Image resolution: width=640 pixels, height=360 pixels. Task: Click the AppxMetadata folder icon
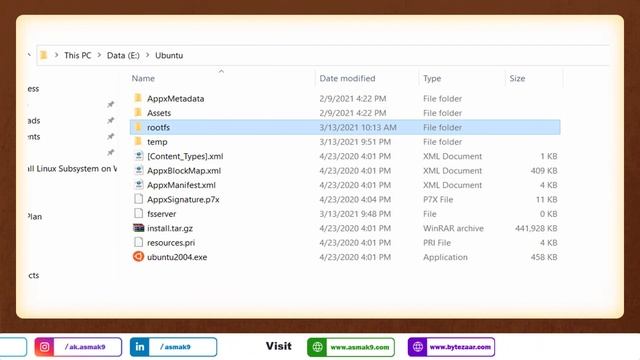click(138, 98)
